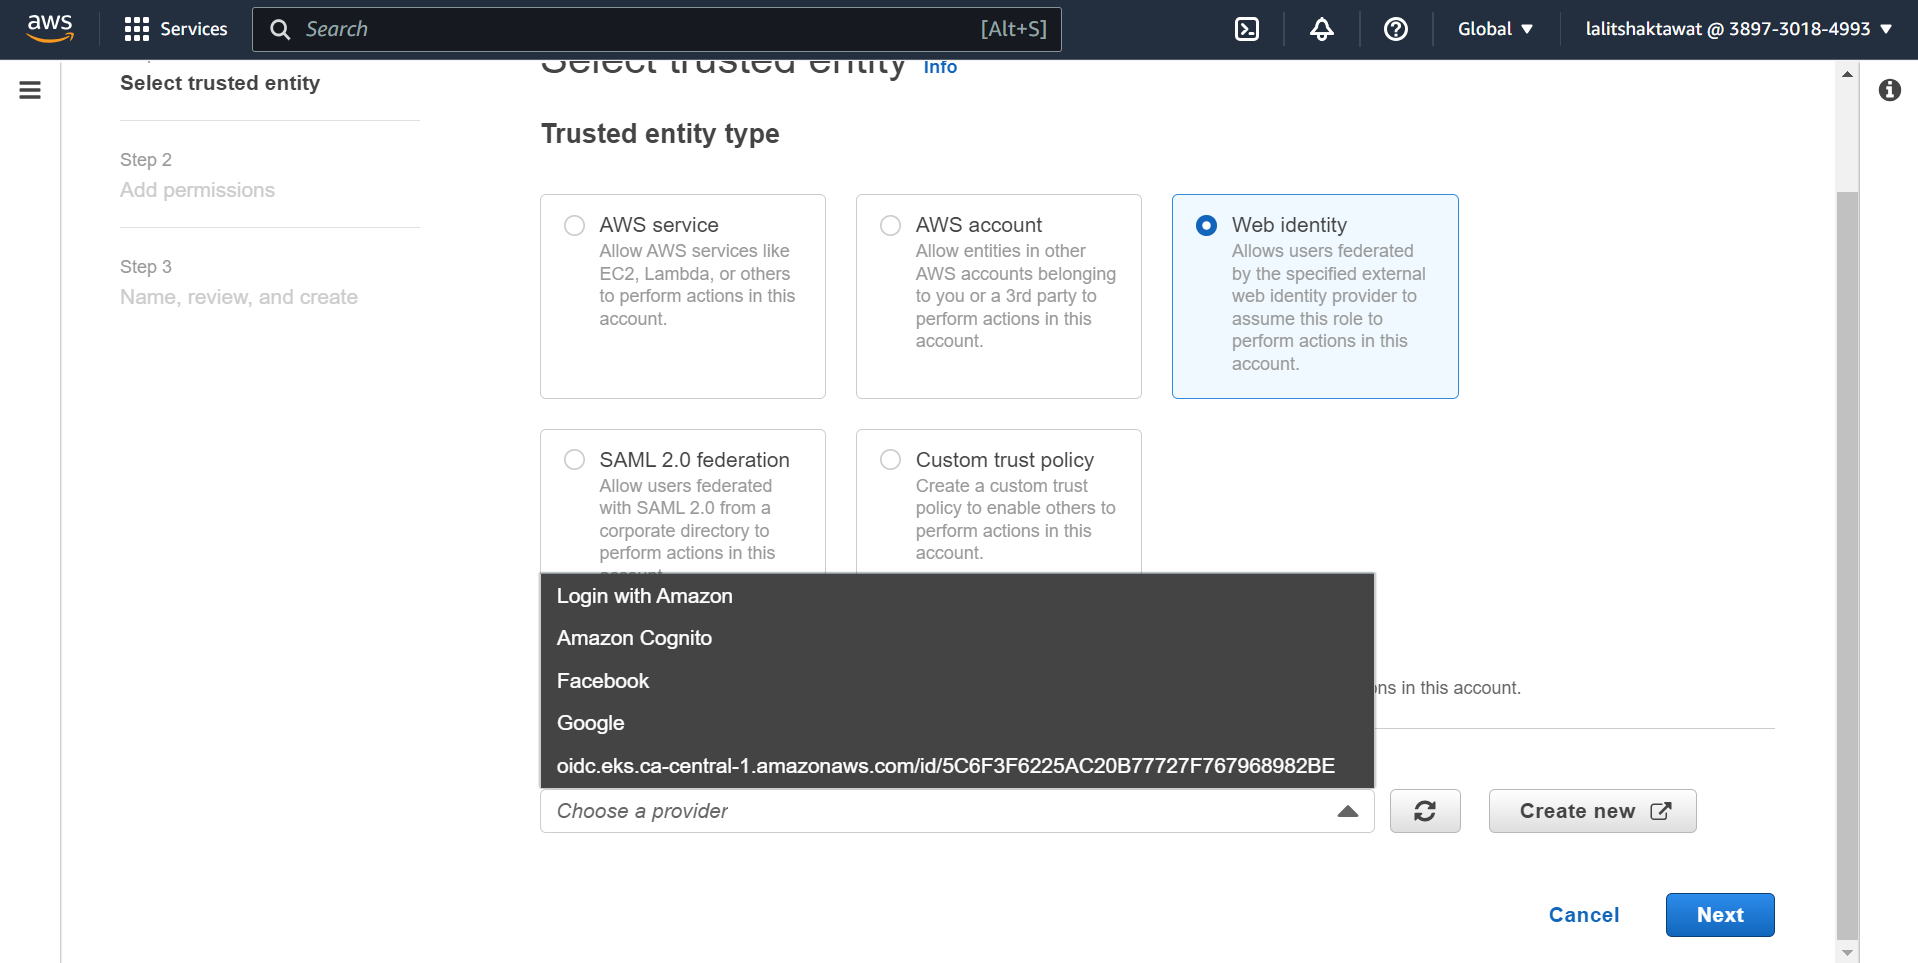This screenshot has height=963, width=1918.
Task: Open the notifications bell
Action: tap(1322, 29)
